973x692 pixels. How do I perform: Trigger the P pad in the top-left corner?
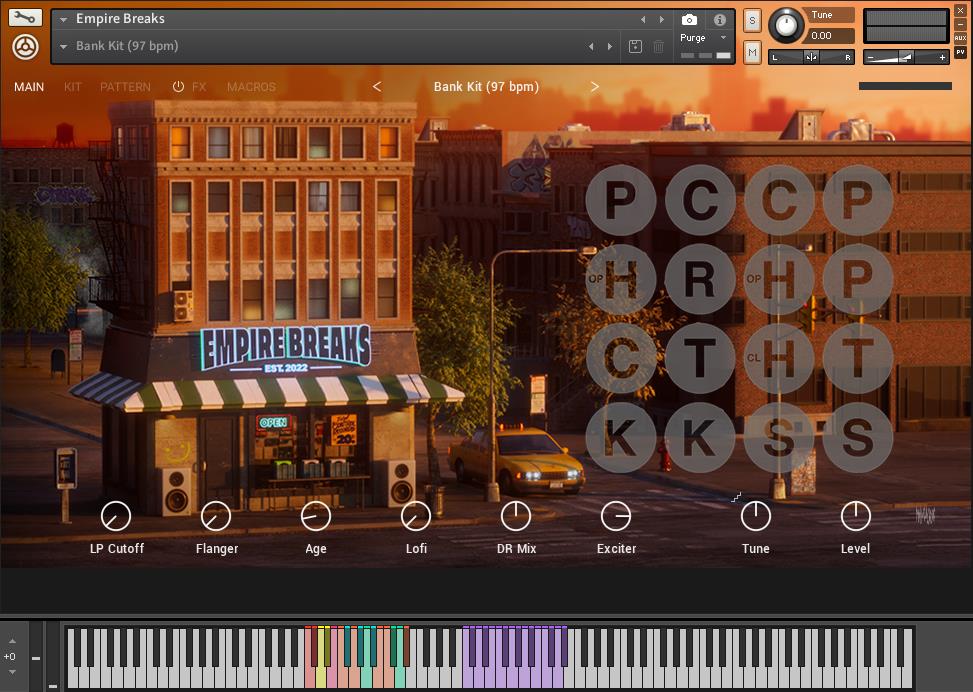pos(621,200)
